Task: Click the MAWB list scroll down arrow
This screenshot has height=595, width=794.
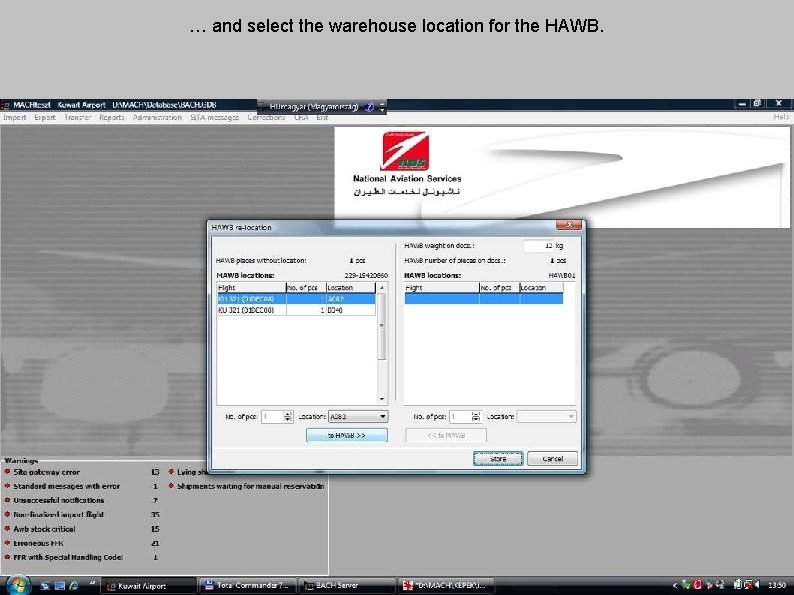Action: (x=382, y=399)
